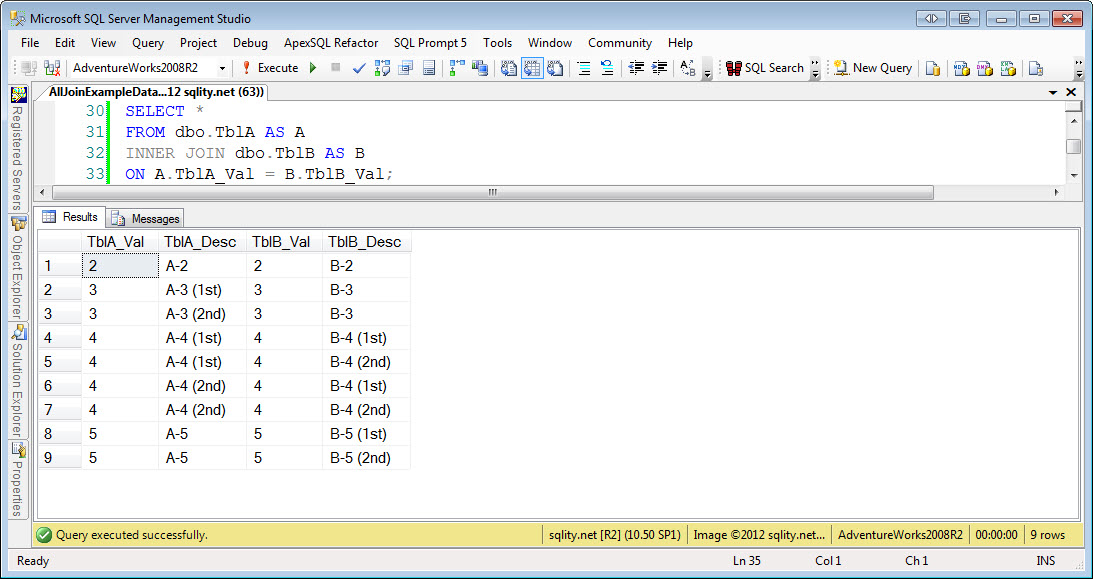
Task: Open the Tools menu
Action: [x=498, y=43]
